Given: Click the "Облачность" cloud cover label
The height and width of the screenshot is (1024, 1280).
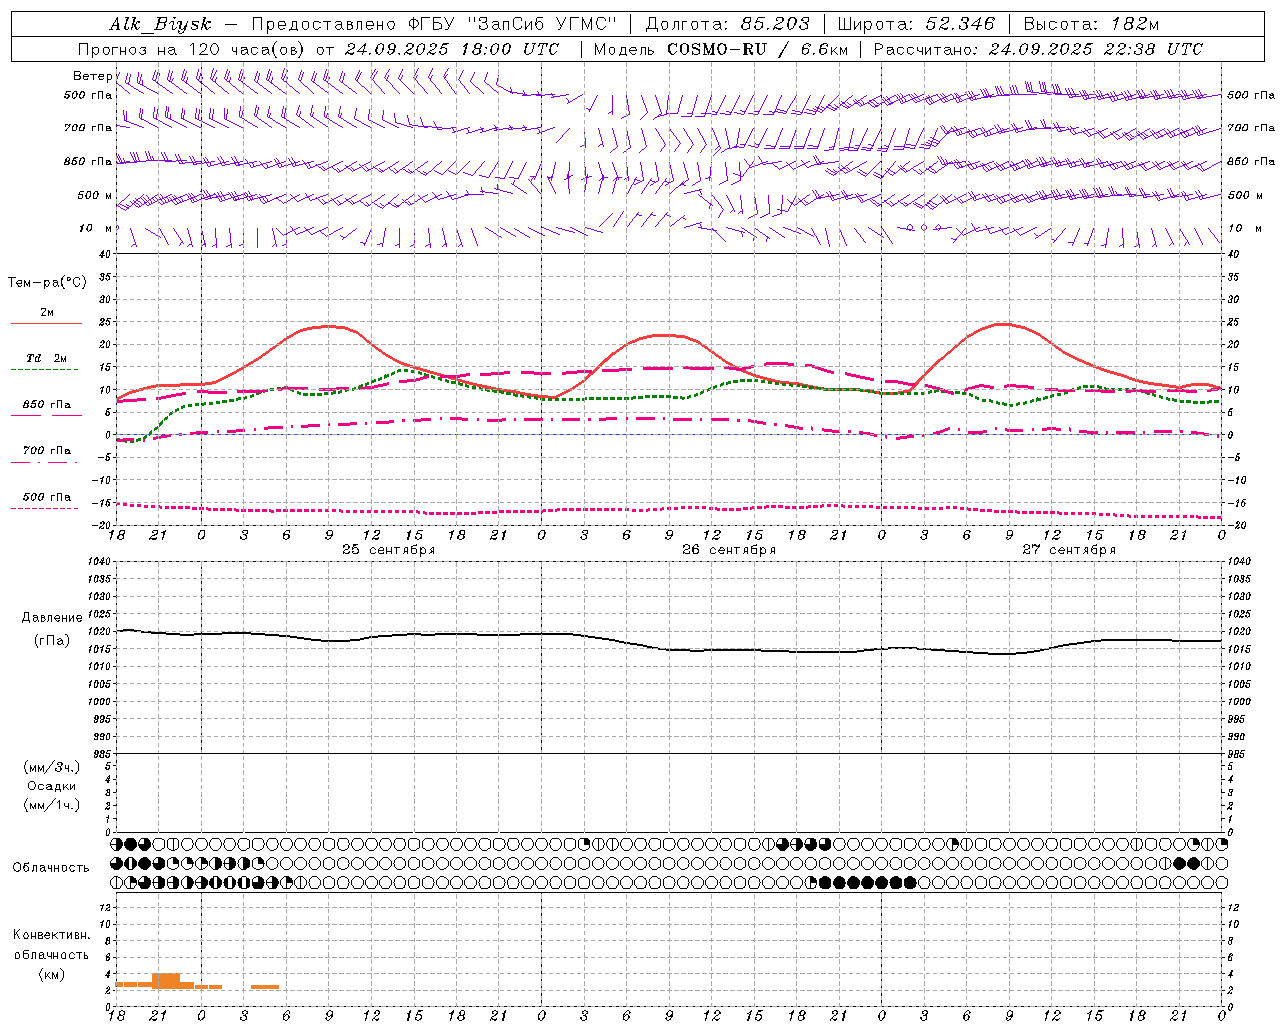Looking at the screenshot, I should [51, 868].
